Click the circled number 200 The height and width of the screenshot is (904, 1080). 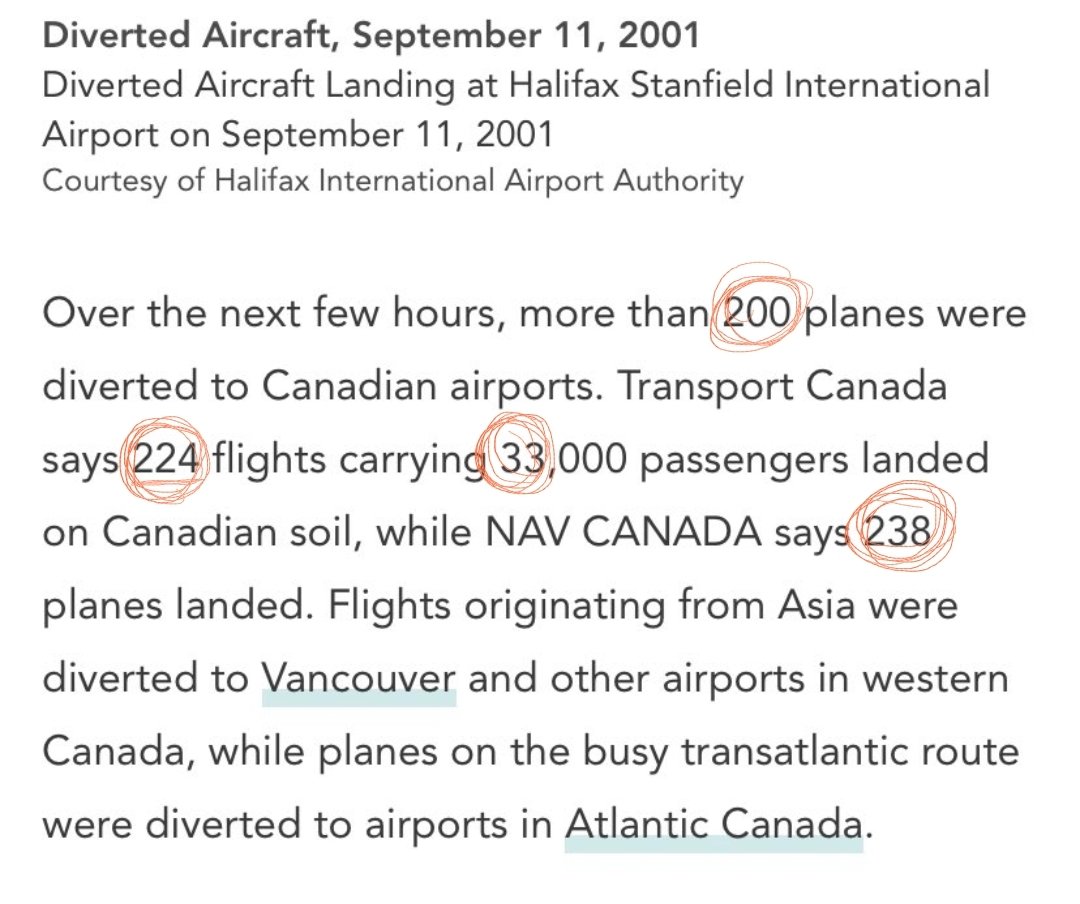tap(757, 314)
